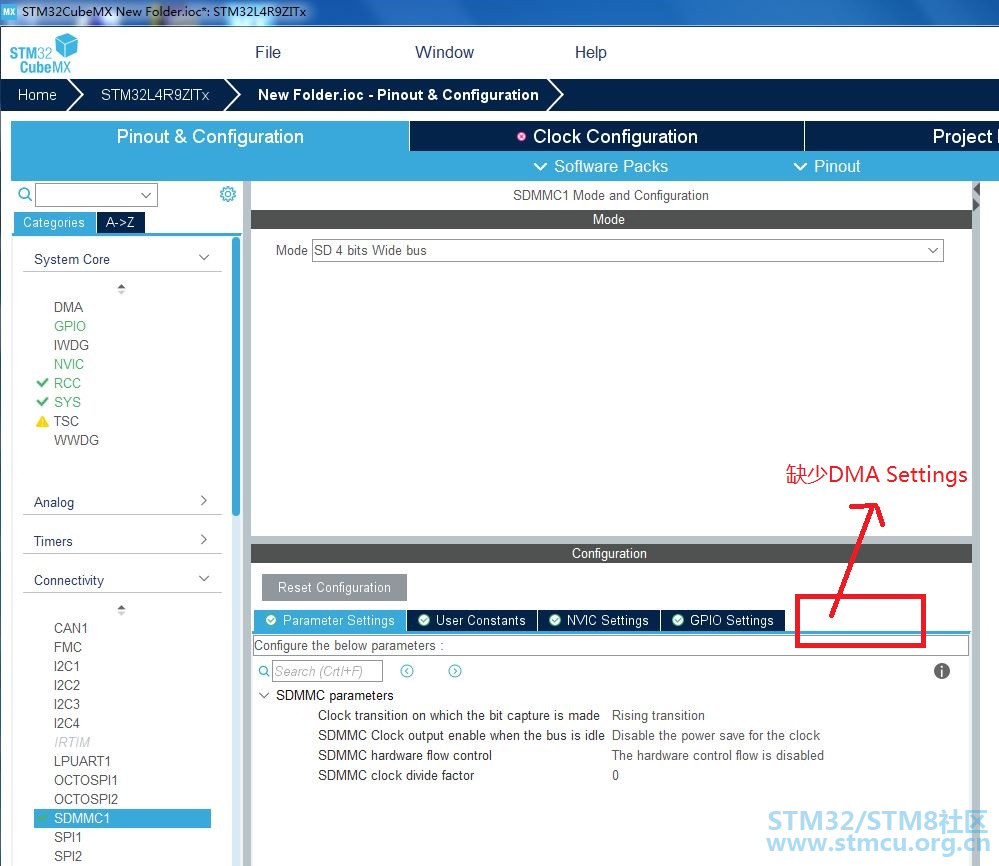Viewport: 999px width, 866px height.
Task: Switch to the Pinout & Configuration tab
Action: tap(210, 136)
